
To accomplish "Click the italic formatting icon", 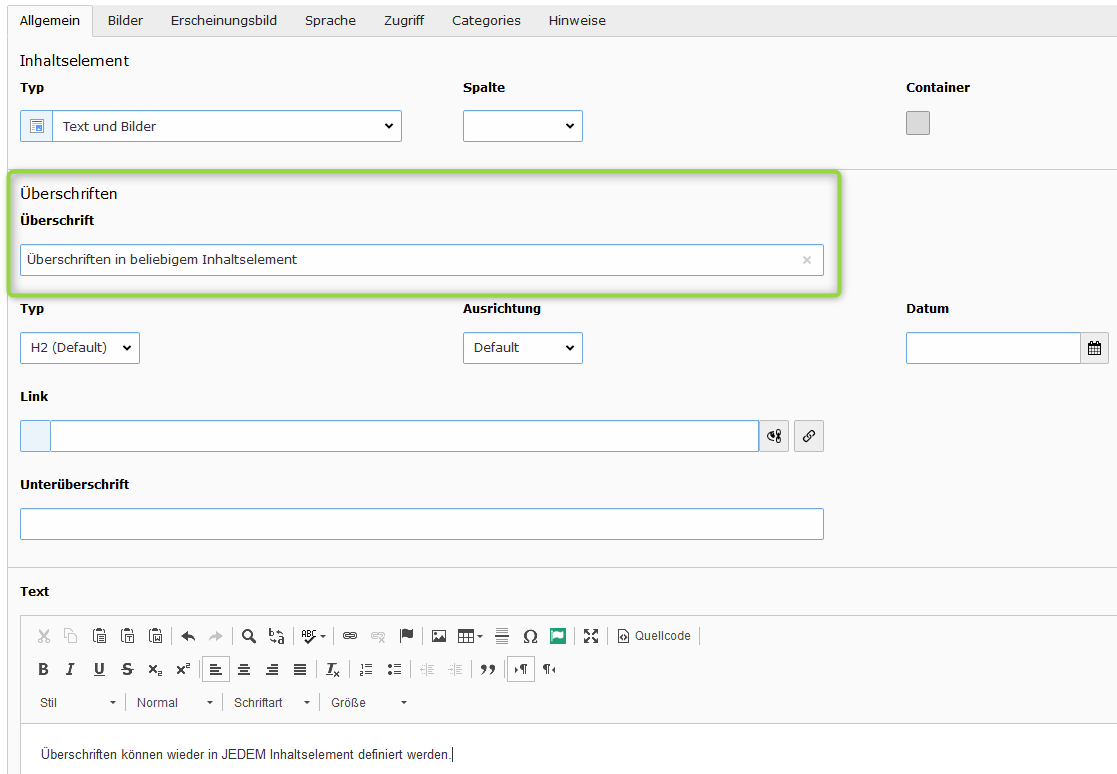I will click(x=70, y=670).
